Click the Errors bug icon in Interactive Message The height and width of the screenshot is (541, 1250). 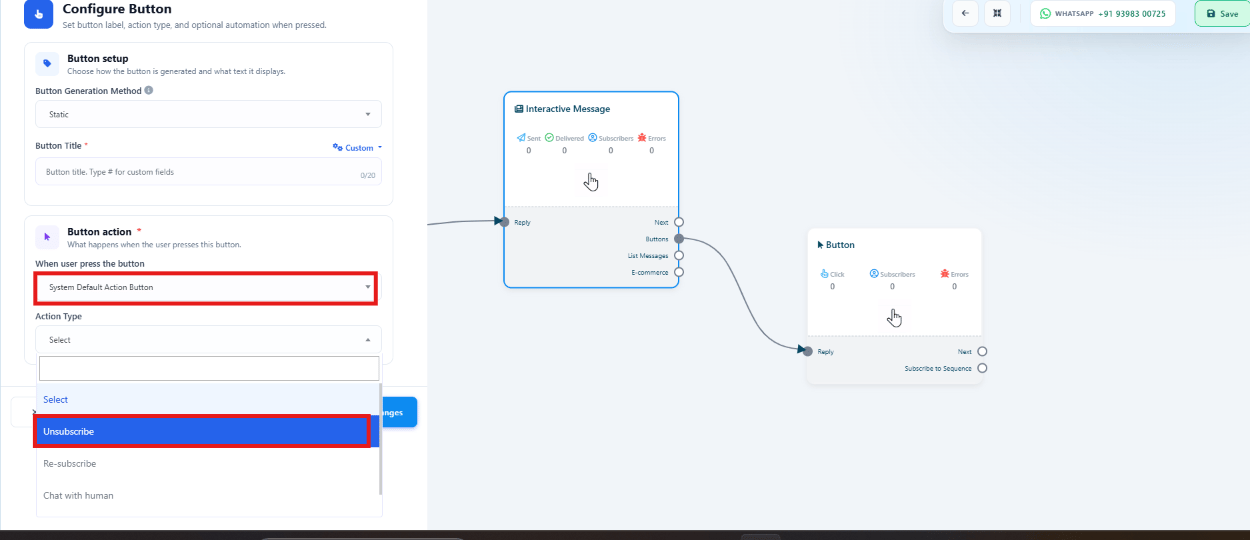tap(642, 138)
